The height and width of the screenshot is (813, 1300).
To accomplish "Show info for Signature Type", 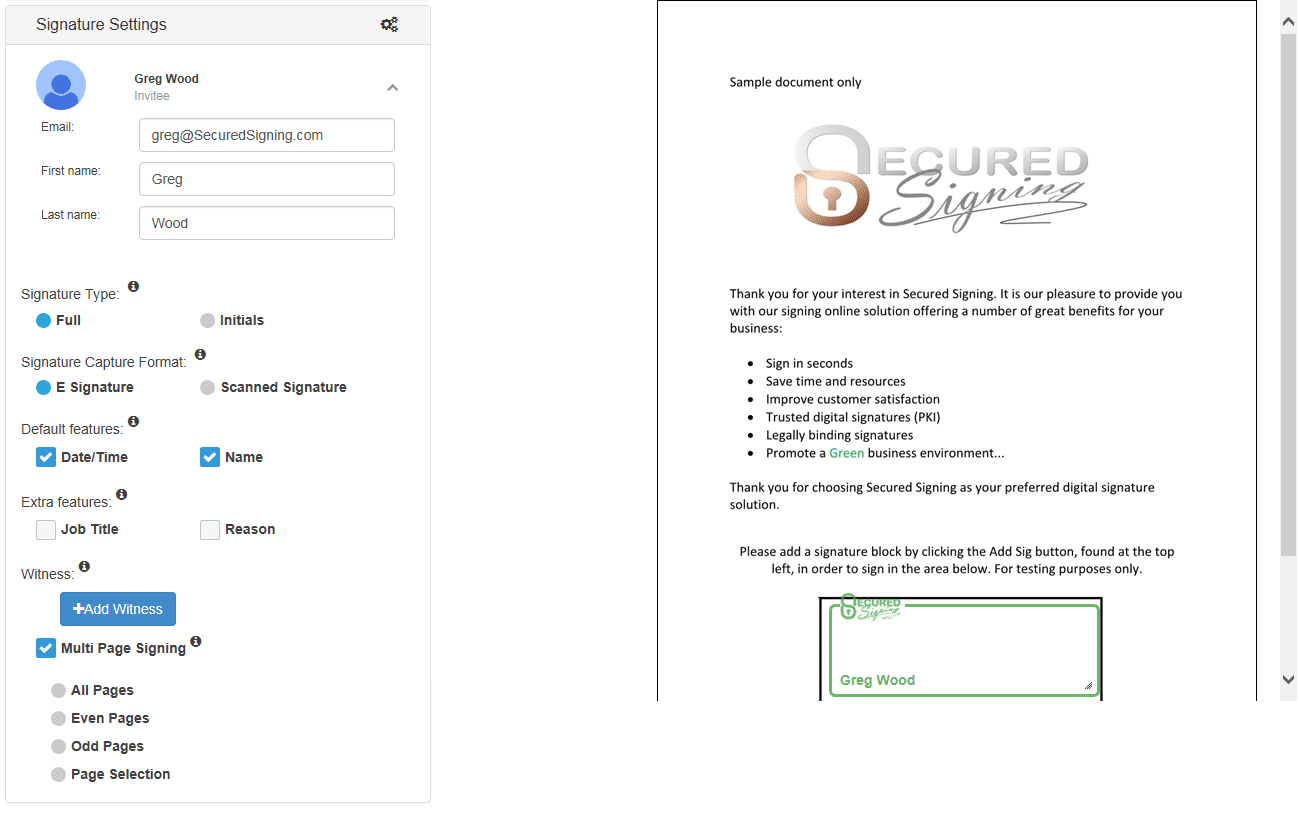I will coord(133,287).
